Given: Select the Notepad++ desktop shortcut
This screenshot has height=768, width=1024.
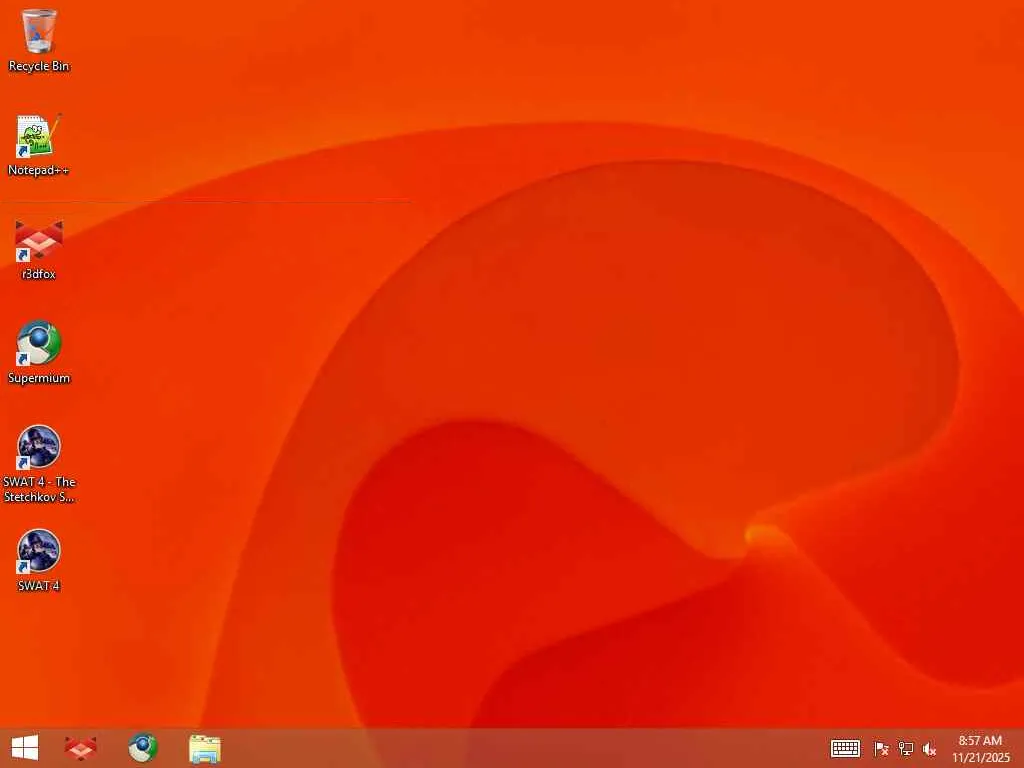Looking at the screenshot, I should point(39,145).
